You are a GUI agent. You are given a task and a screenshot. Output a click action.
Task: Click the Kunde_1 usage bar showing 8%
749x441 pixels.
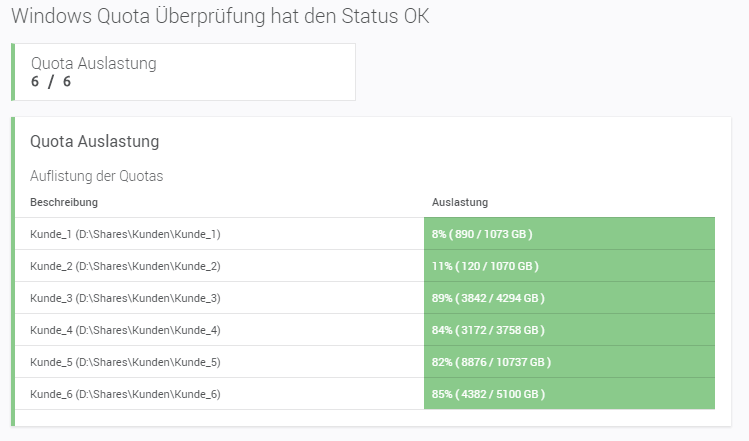(569, 234)
